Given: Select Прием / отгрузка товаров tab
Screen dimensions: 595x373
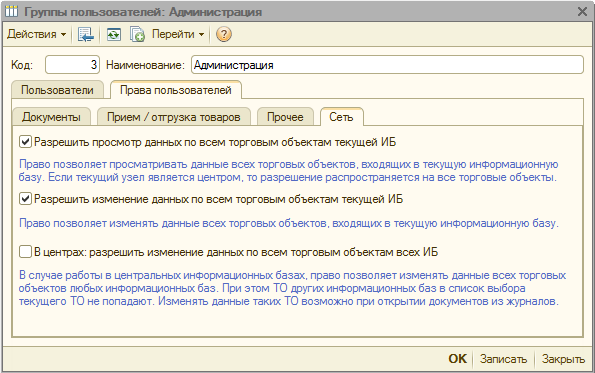Looking at the screenshot, I should click(x=174, y=116).
